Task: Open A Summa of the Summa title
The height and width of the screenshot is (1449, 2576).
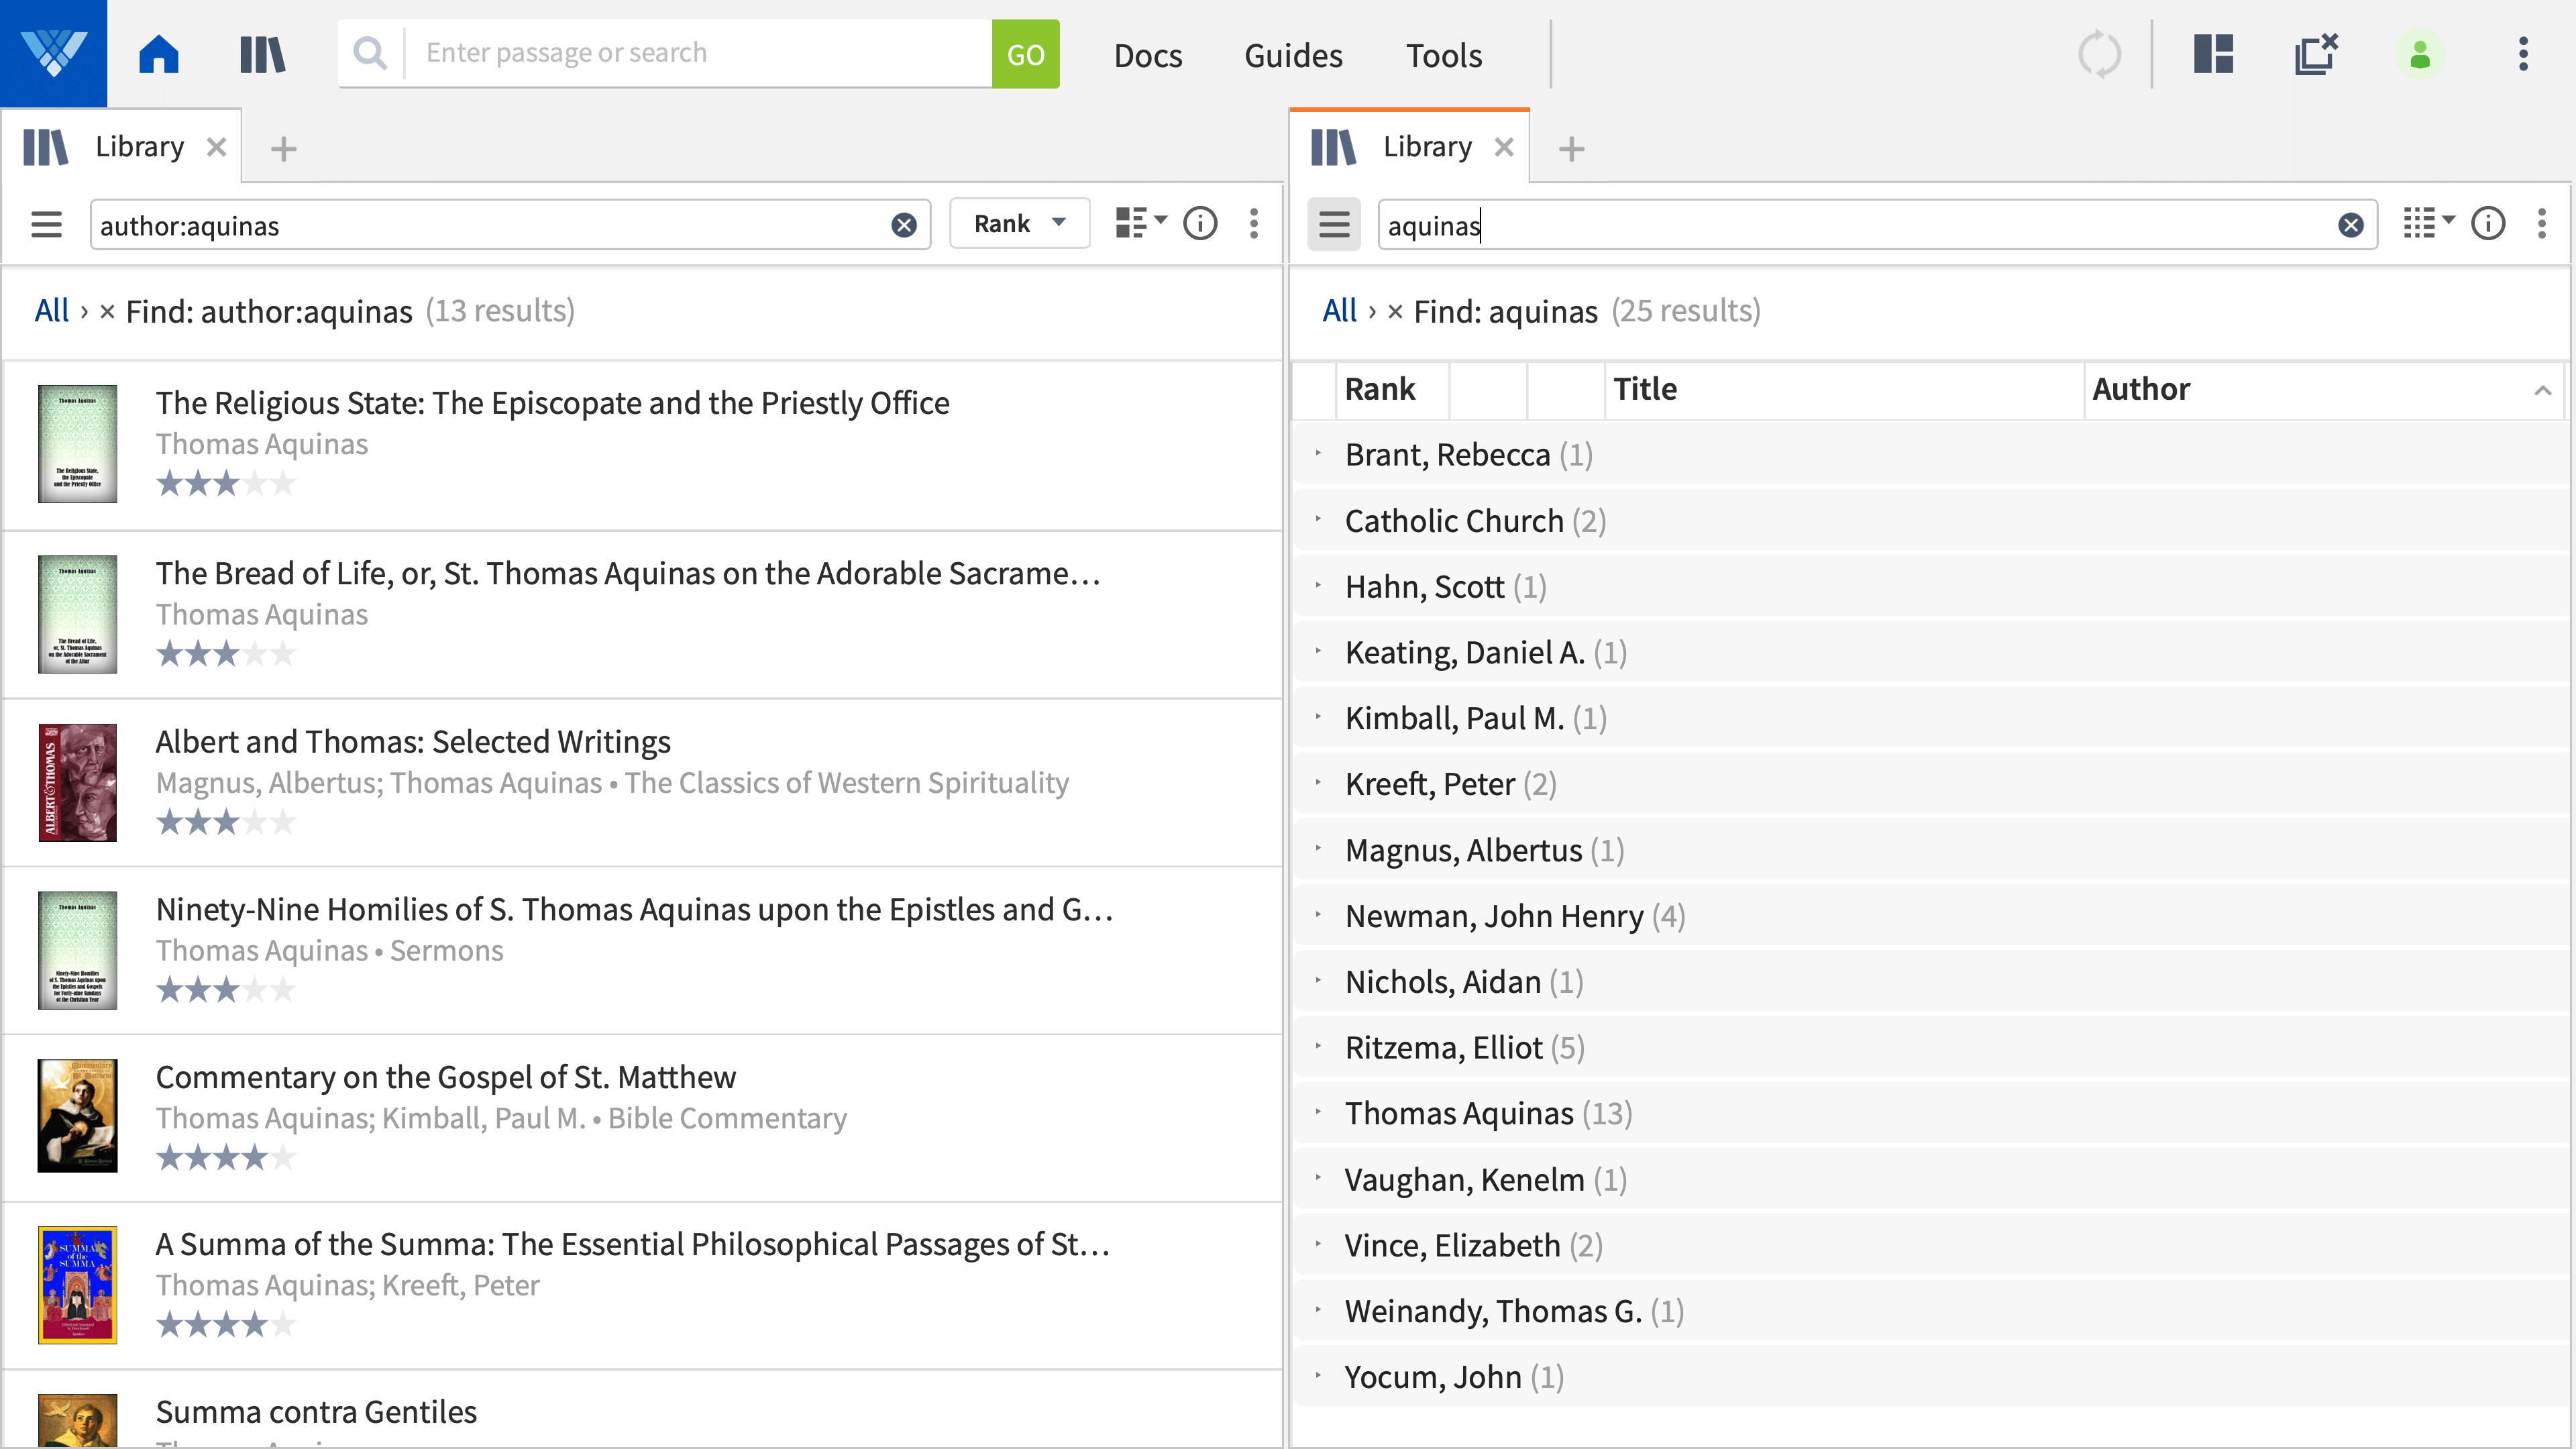Action: click(x=633, y=1244)
